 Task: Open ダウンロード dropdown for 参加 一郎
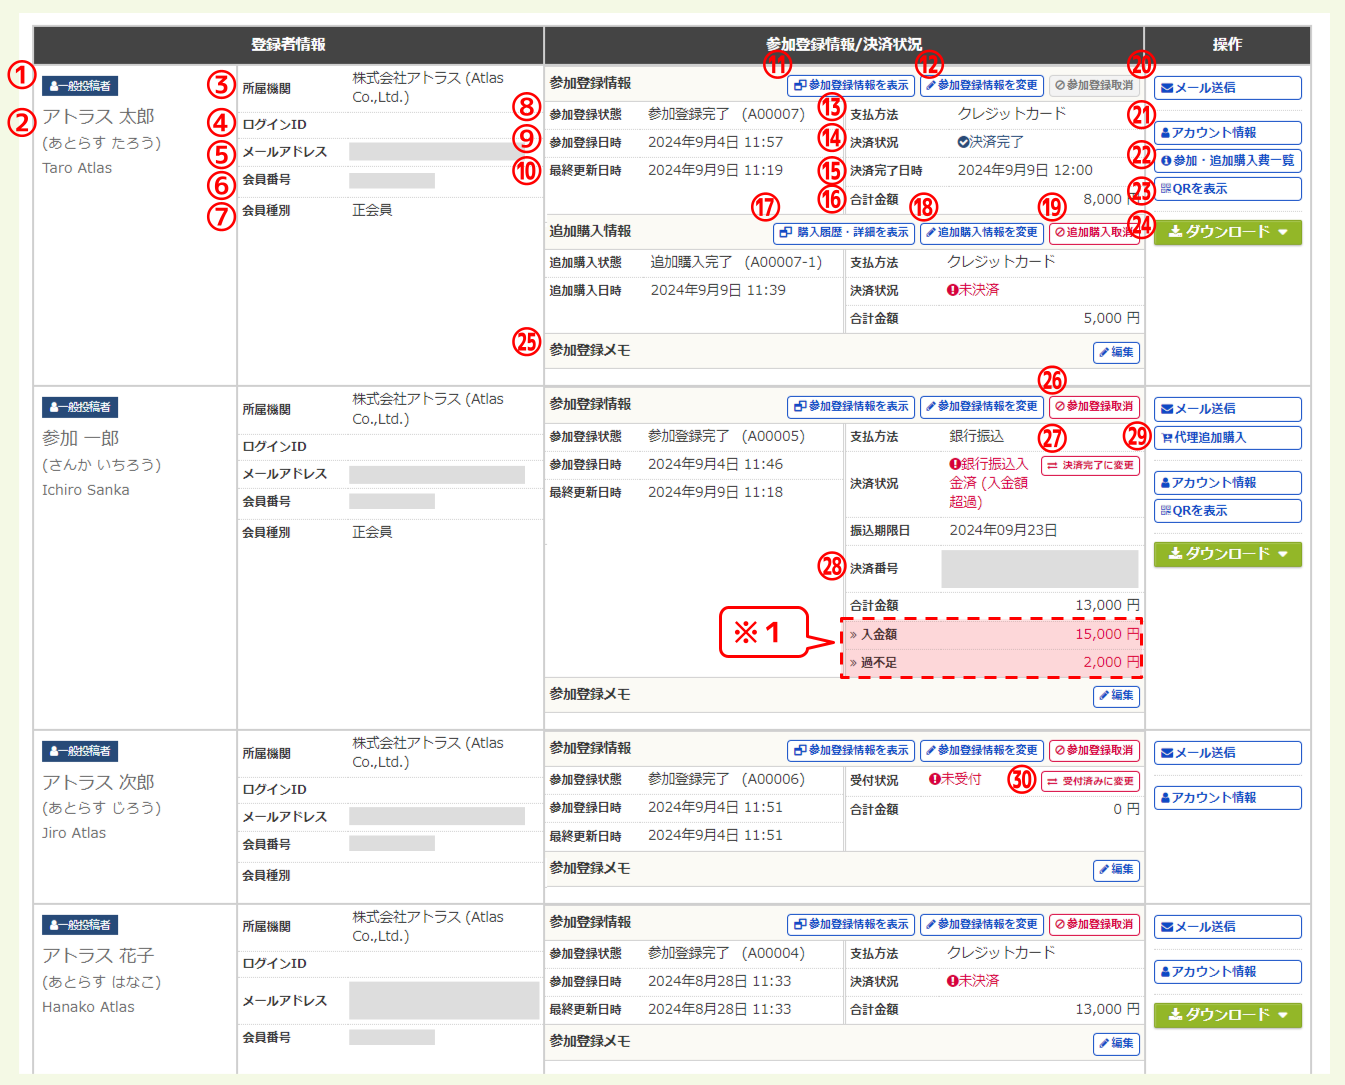pos(1228,554)
